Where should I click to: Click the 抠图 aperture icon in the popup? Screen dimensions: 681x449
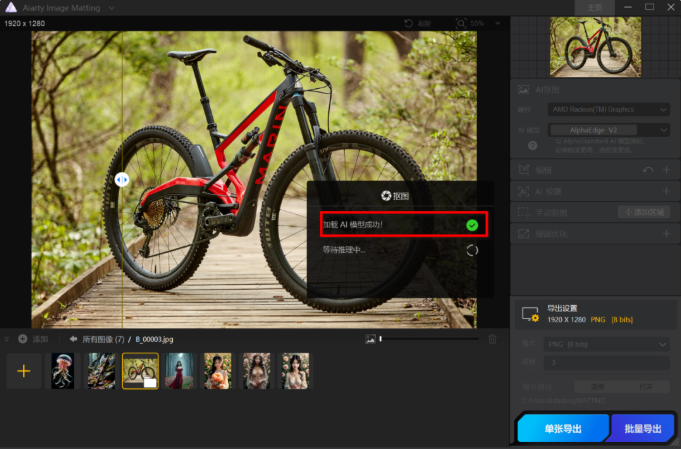click(386, 196)
